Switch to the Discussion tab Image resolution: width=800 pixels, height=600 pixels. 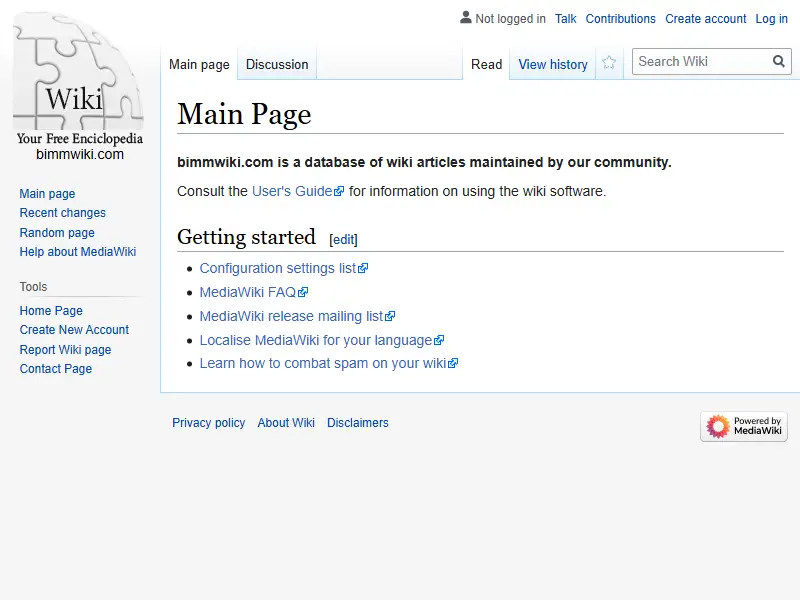[277, 64]
